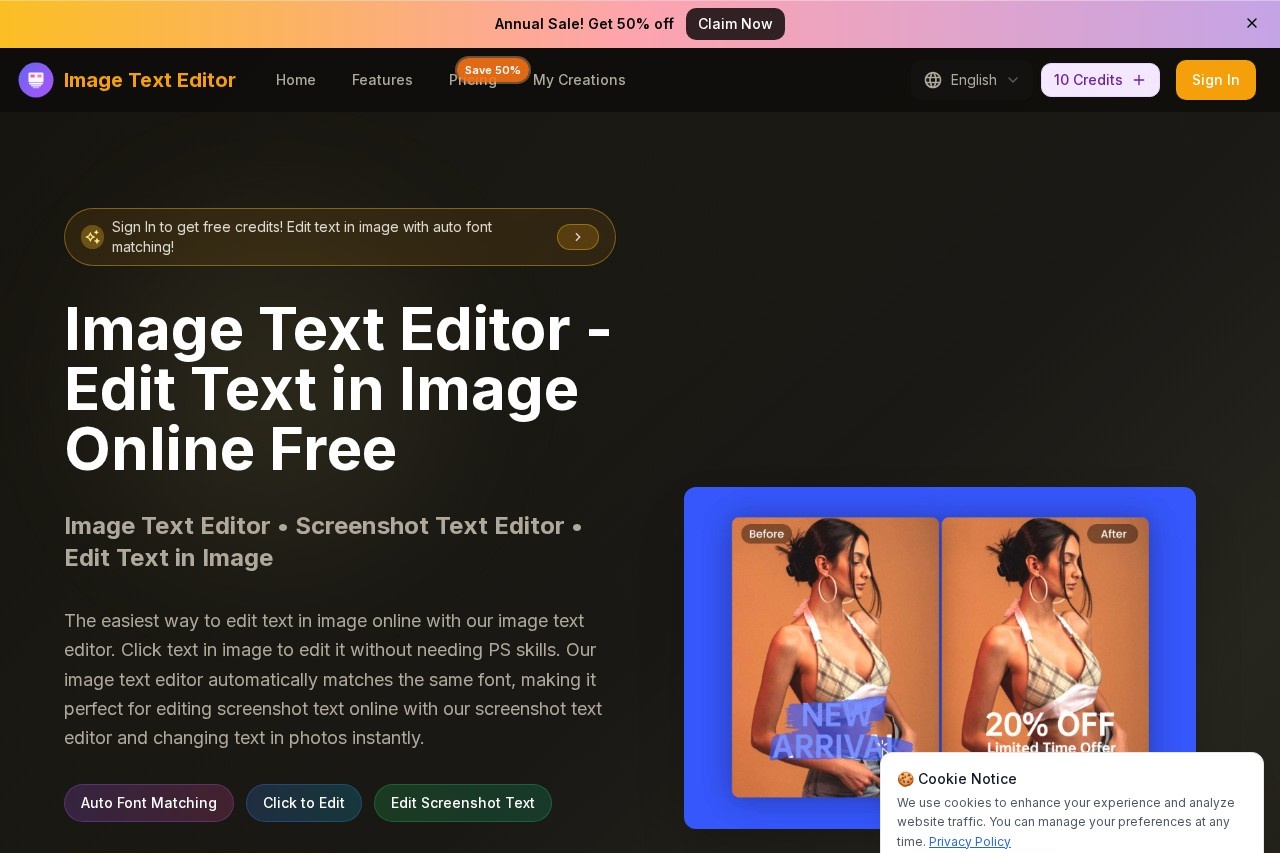Image resolution: width=1280 pixels, height=853 pixels.
Task: Open the Pricing menu item
Action: click(x=473, y=82)
